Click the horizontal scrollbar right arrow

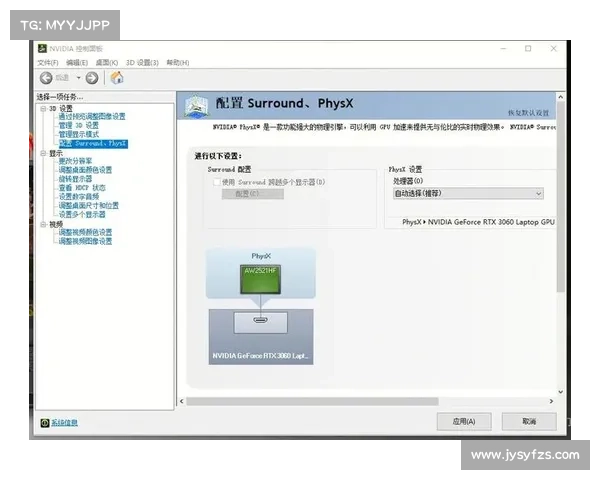click(x=551, y=401)
